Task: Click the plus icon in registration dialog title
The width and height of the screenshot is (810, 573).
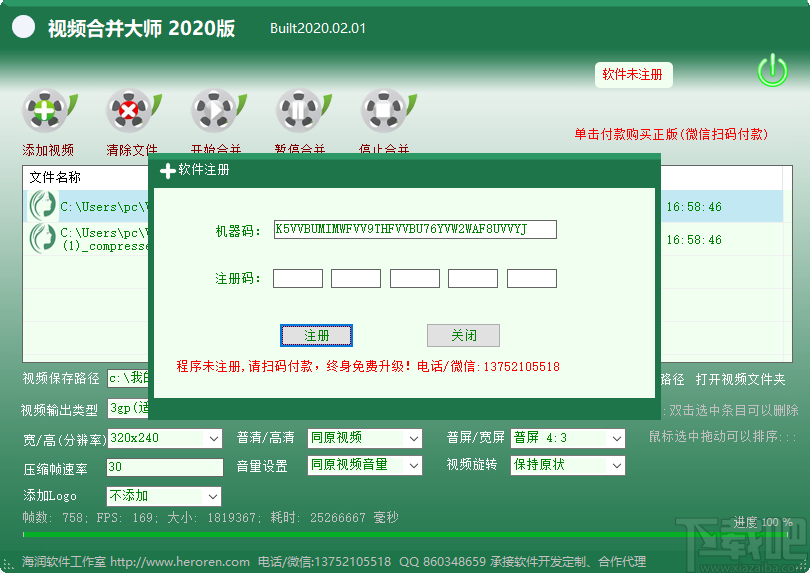Action: coord(167,171)
